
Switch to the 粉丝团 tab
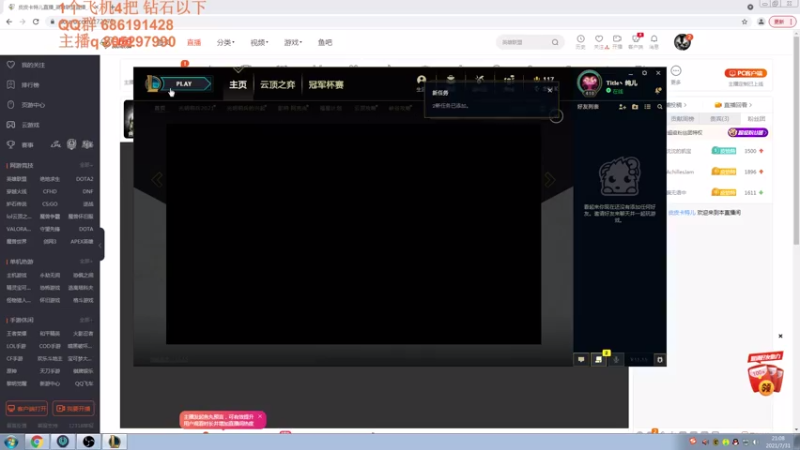coord(756,119)
